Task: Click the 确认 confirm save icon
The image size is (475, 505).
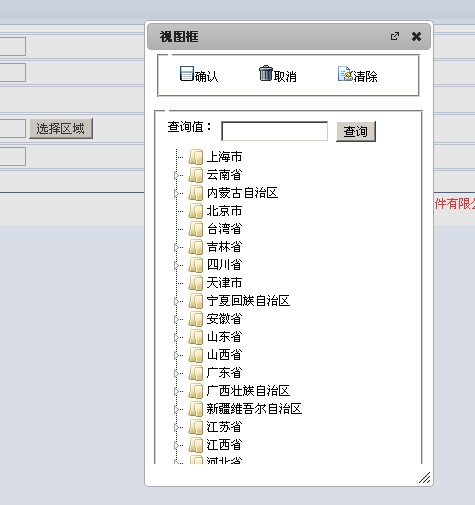Action: [186, 73]
